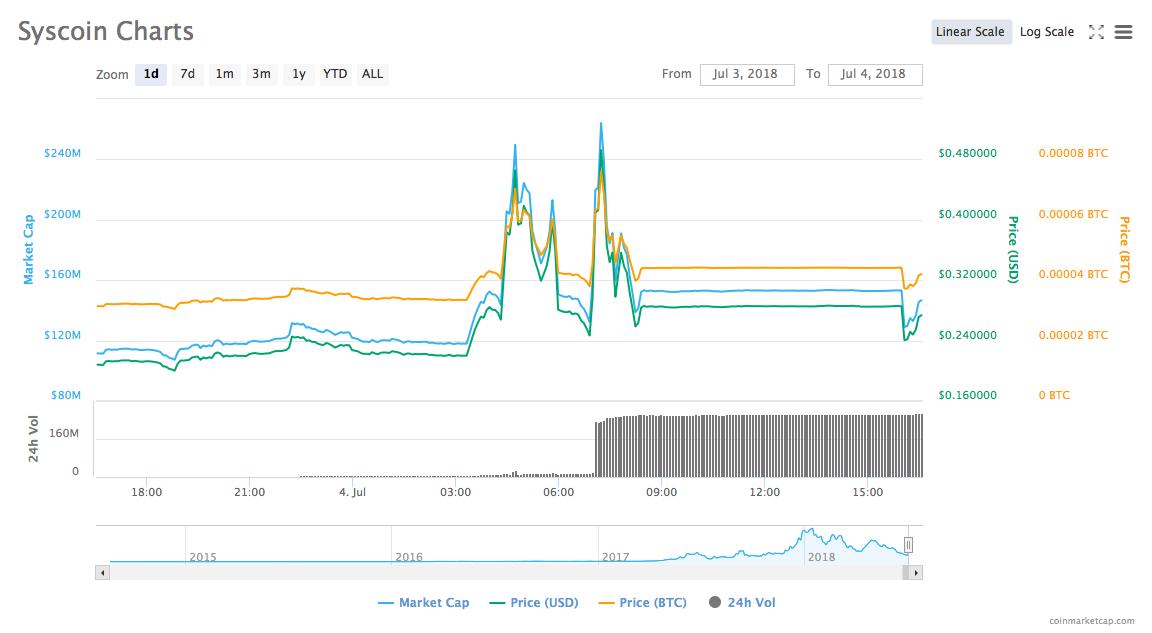Click the 15:00 time axis label
1152x633 pixels.
click(x=868, y=492)
